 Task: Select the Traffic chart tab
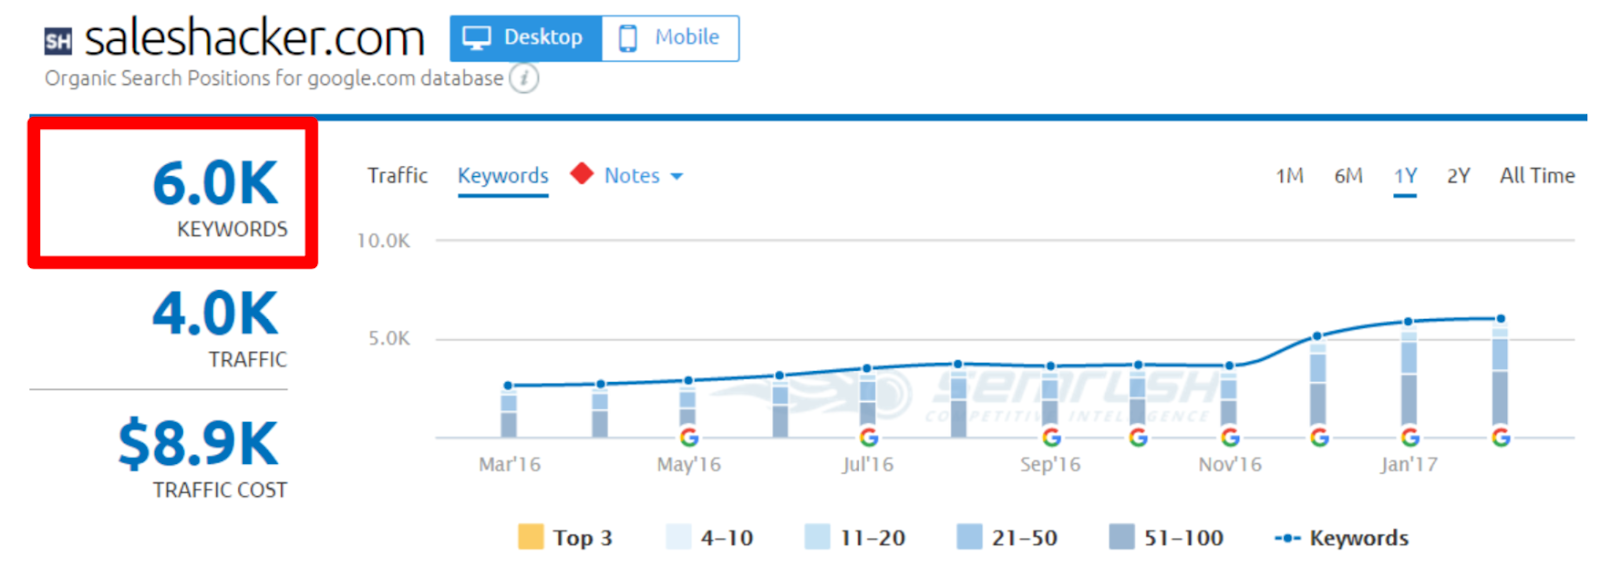click(397, 176)
